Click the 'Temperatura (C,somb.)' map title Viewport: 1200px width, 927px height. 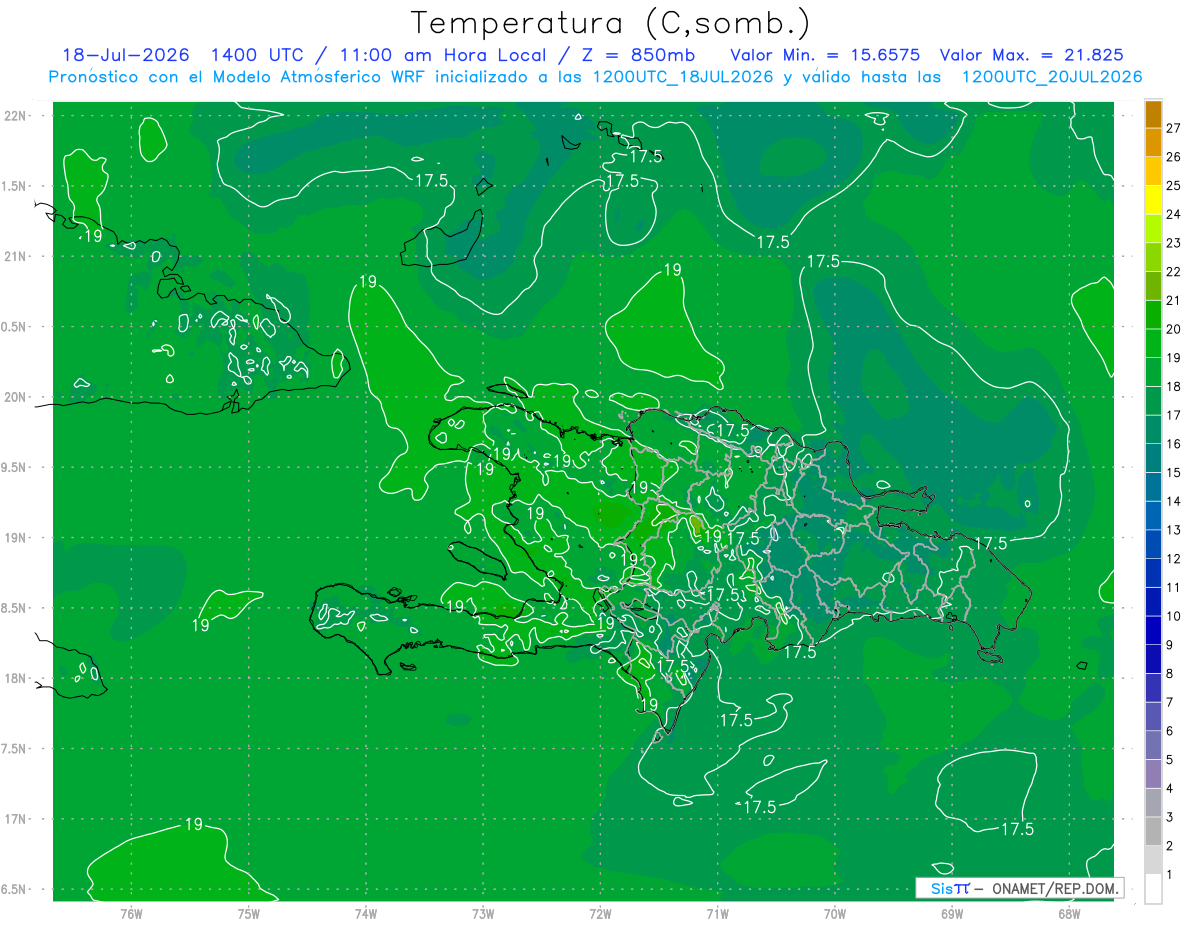pos(611,23)
